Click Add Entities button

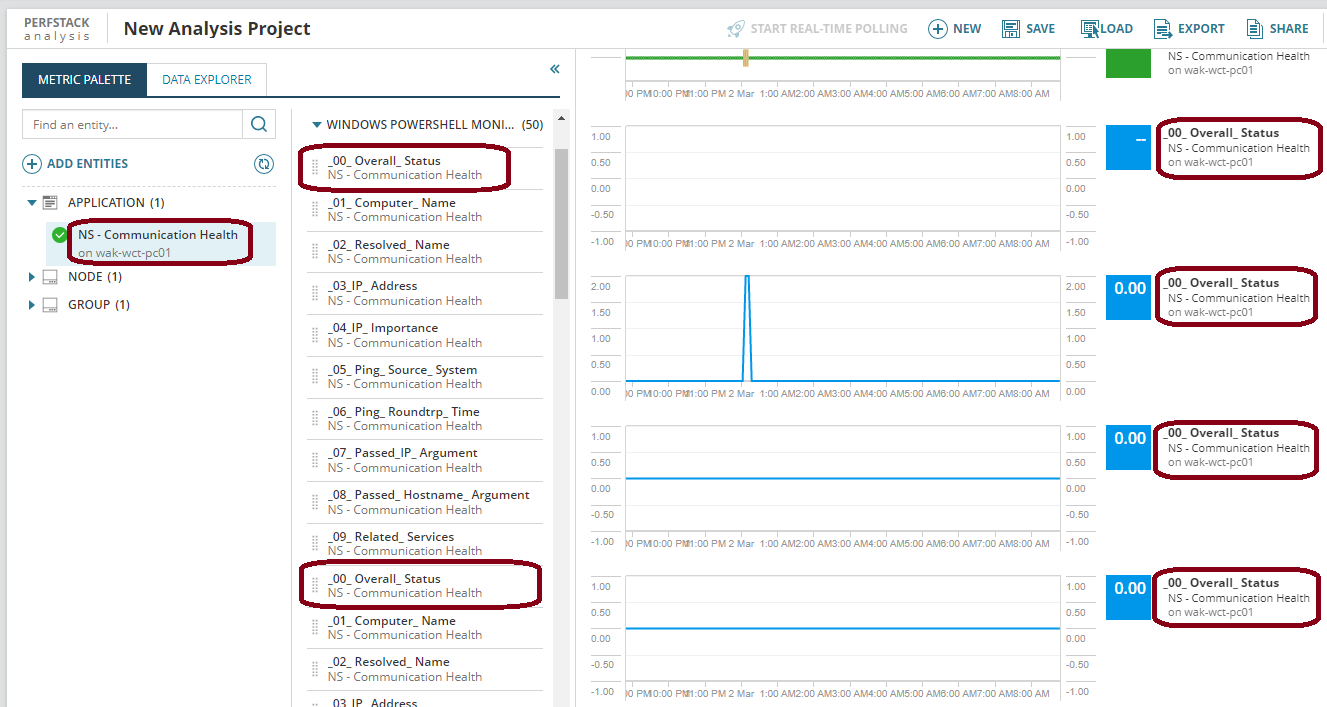76,164
